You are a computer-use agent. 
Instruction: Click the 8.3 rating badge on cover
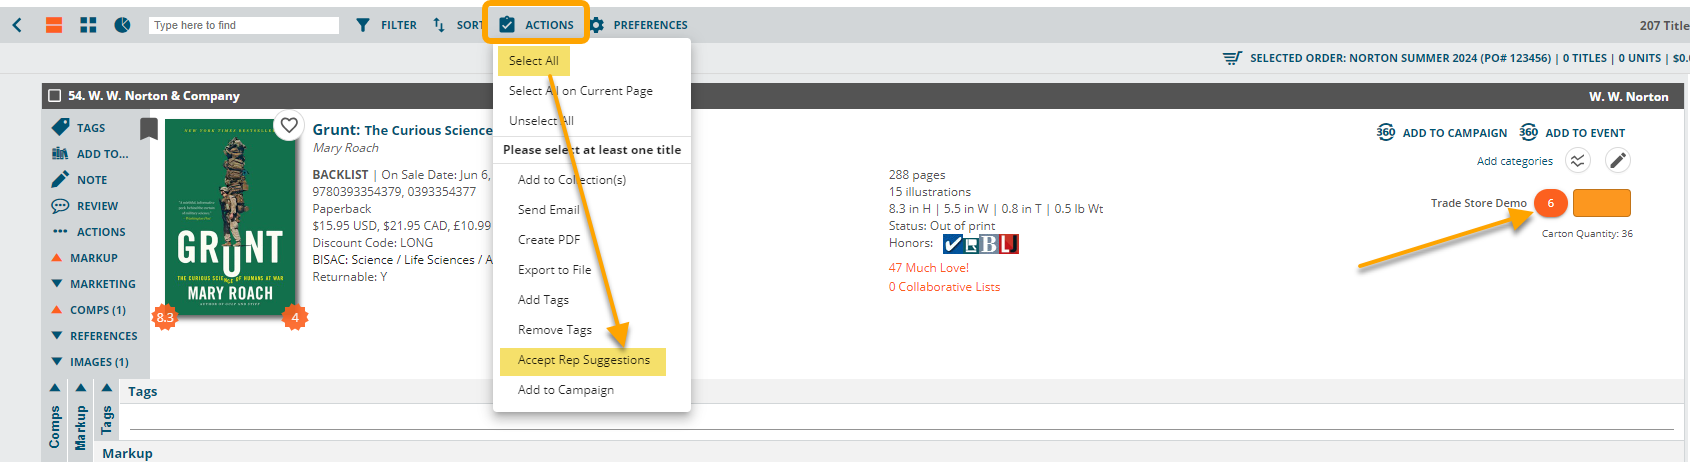[x=165, y=318]
